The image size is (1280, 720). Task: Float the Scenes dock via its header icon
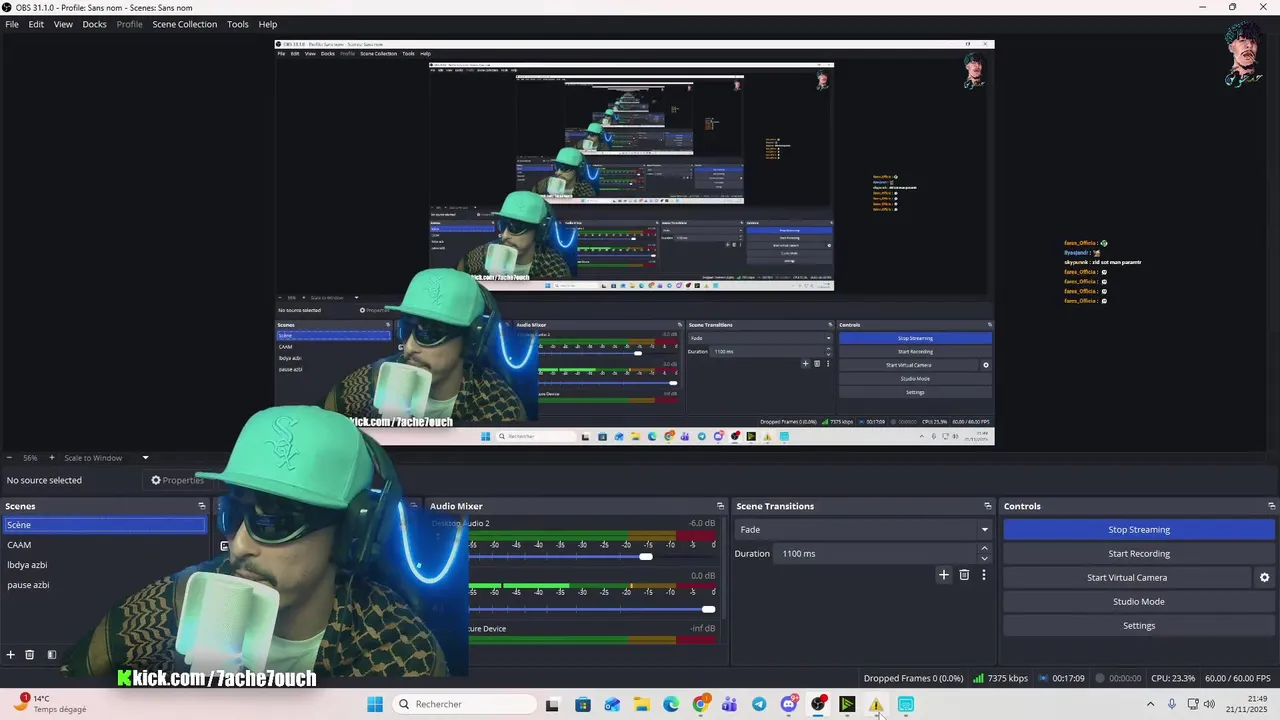coord(202,506)
